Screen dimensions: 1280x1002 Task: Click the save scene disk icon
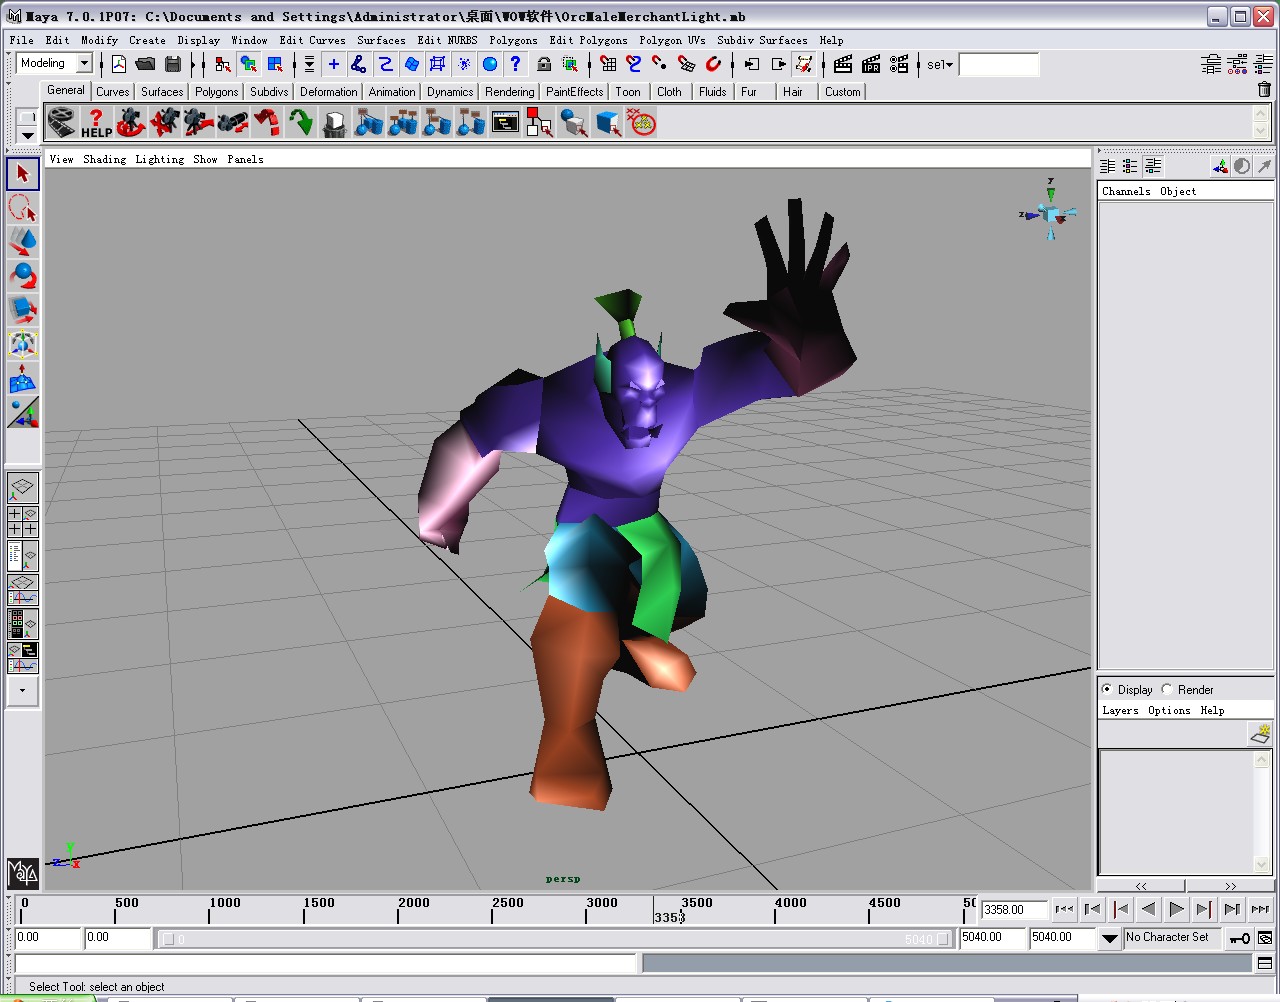173,64
